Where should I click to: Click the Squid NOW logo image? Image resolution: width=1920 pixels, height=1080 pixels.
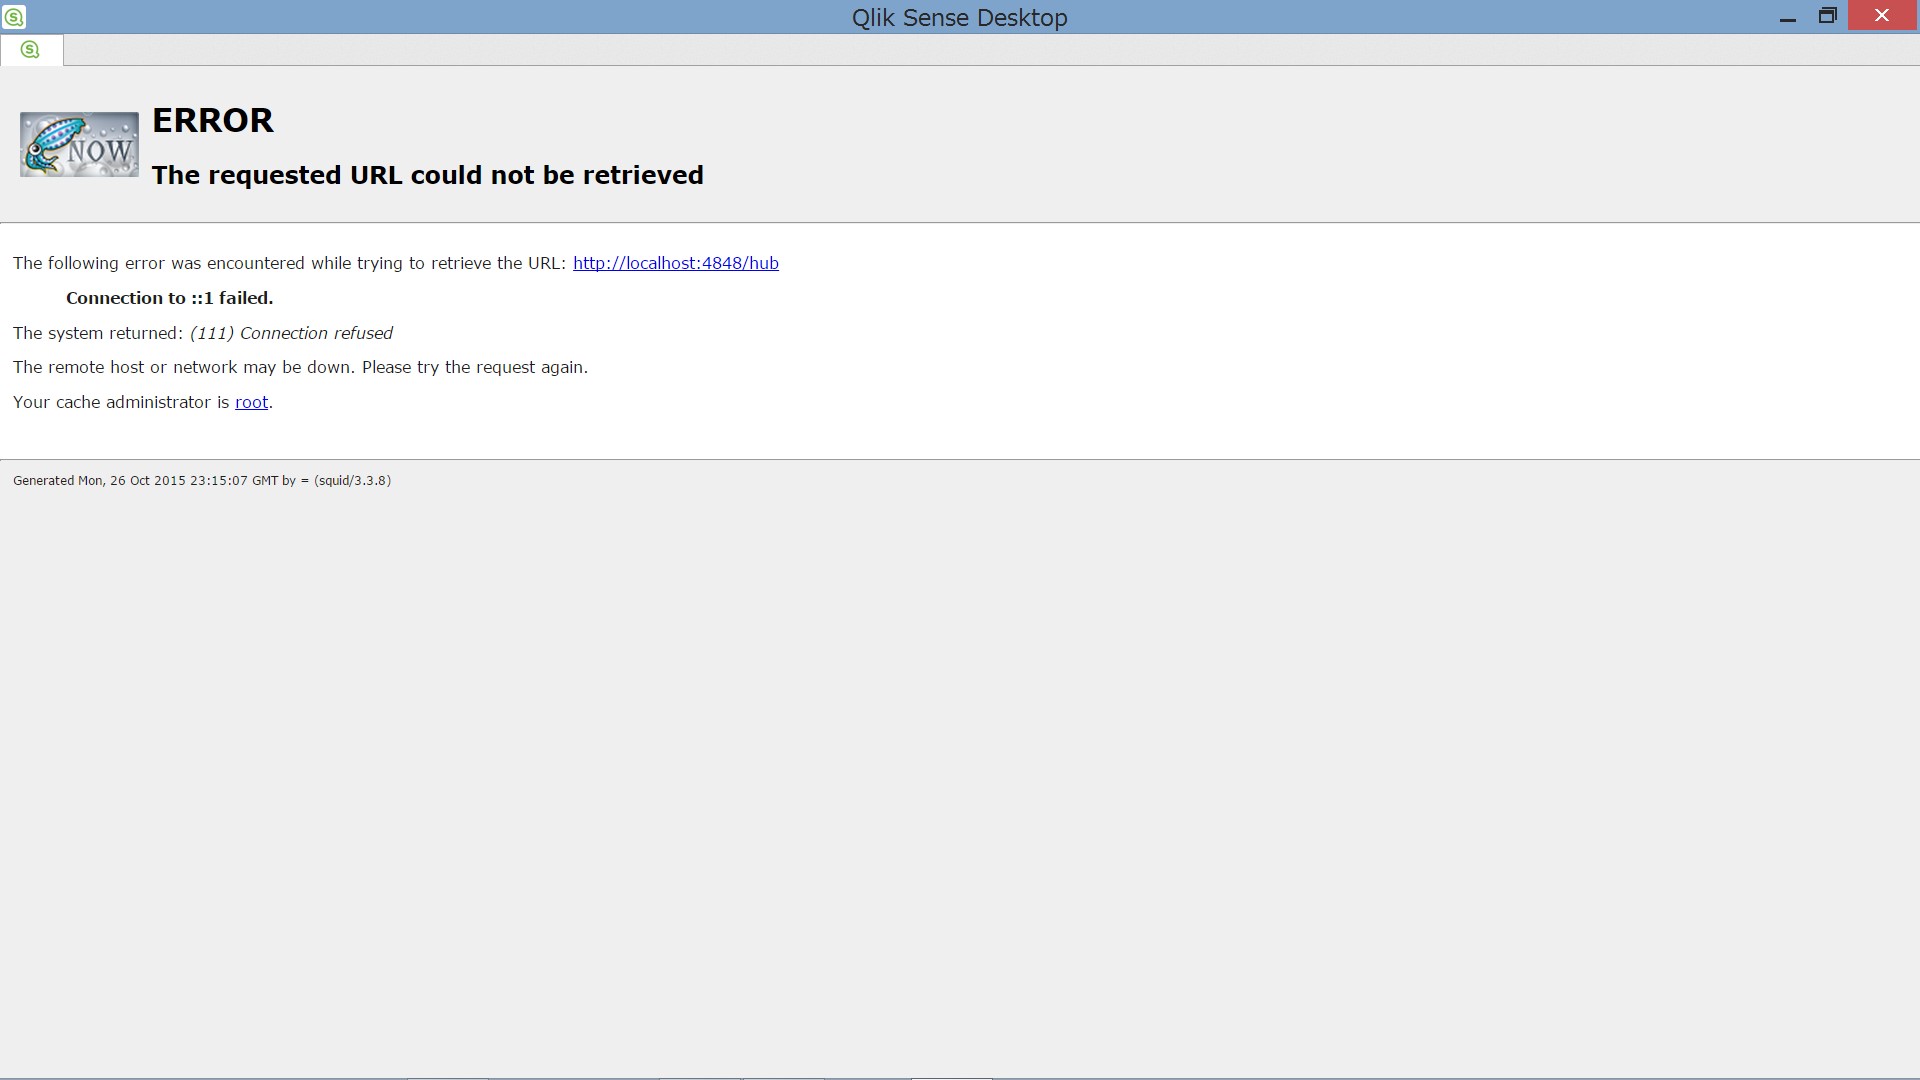[x=79, y=144]
